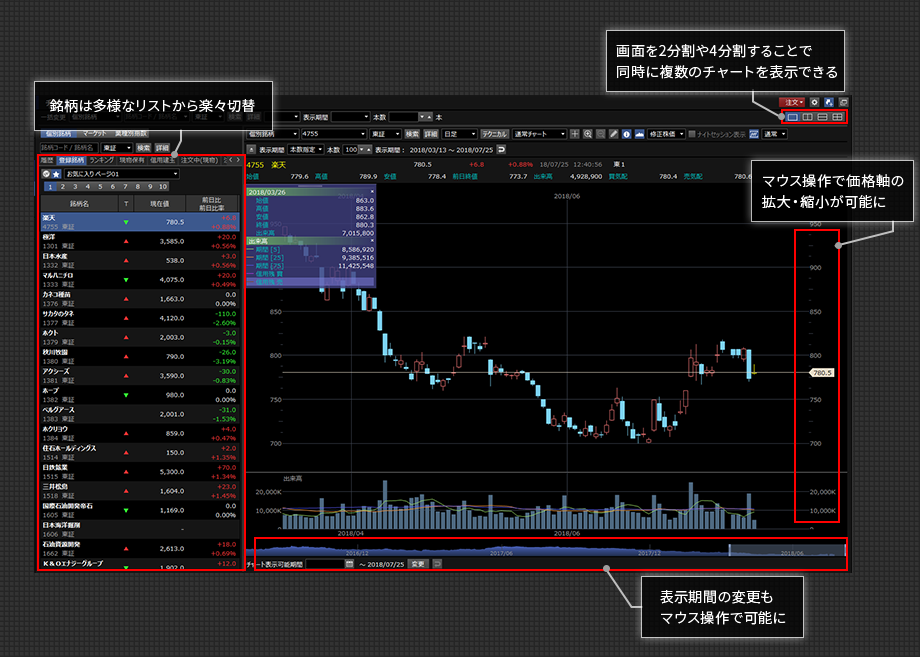Screen dimensions: 920x657
Task: Switch to the 注文中(現物) tab
Action: 199,160
